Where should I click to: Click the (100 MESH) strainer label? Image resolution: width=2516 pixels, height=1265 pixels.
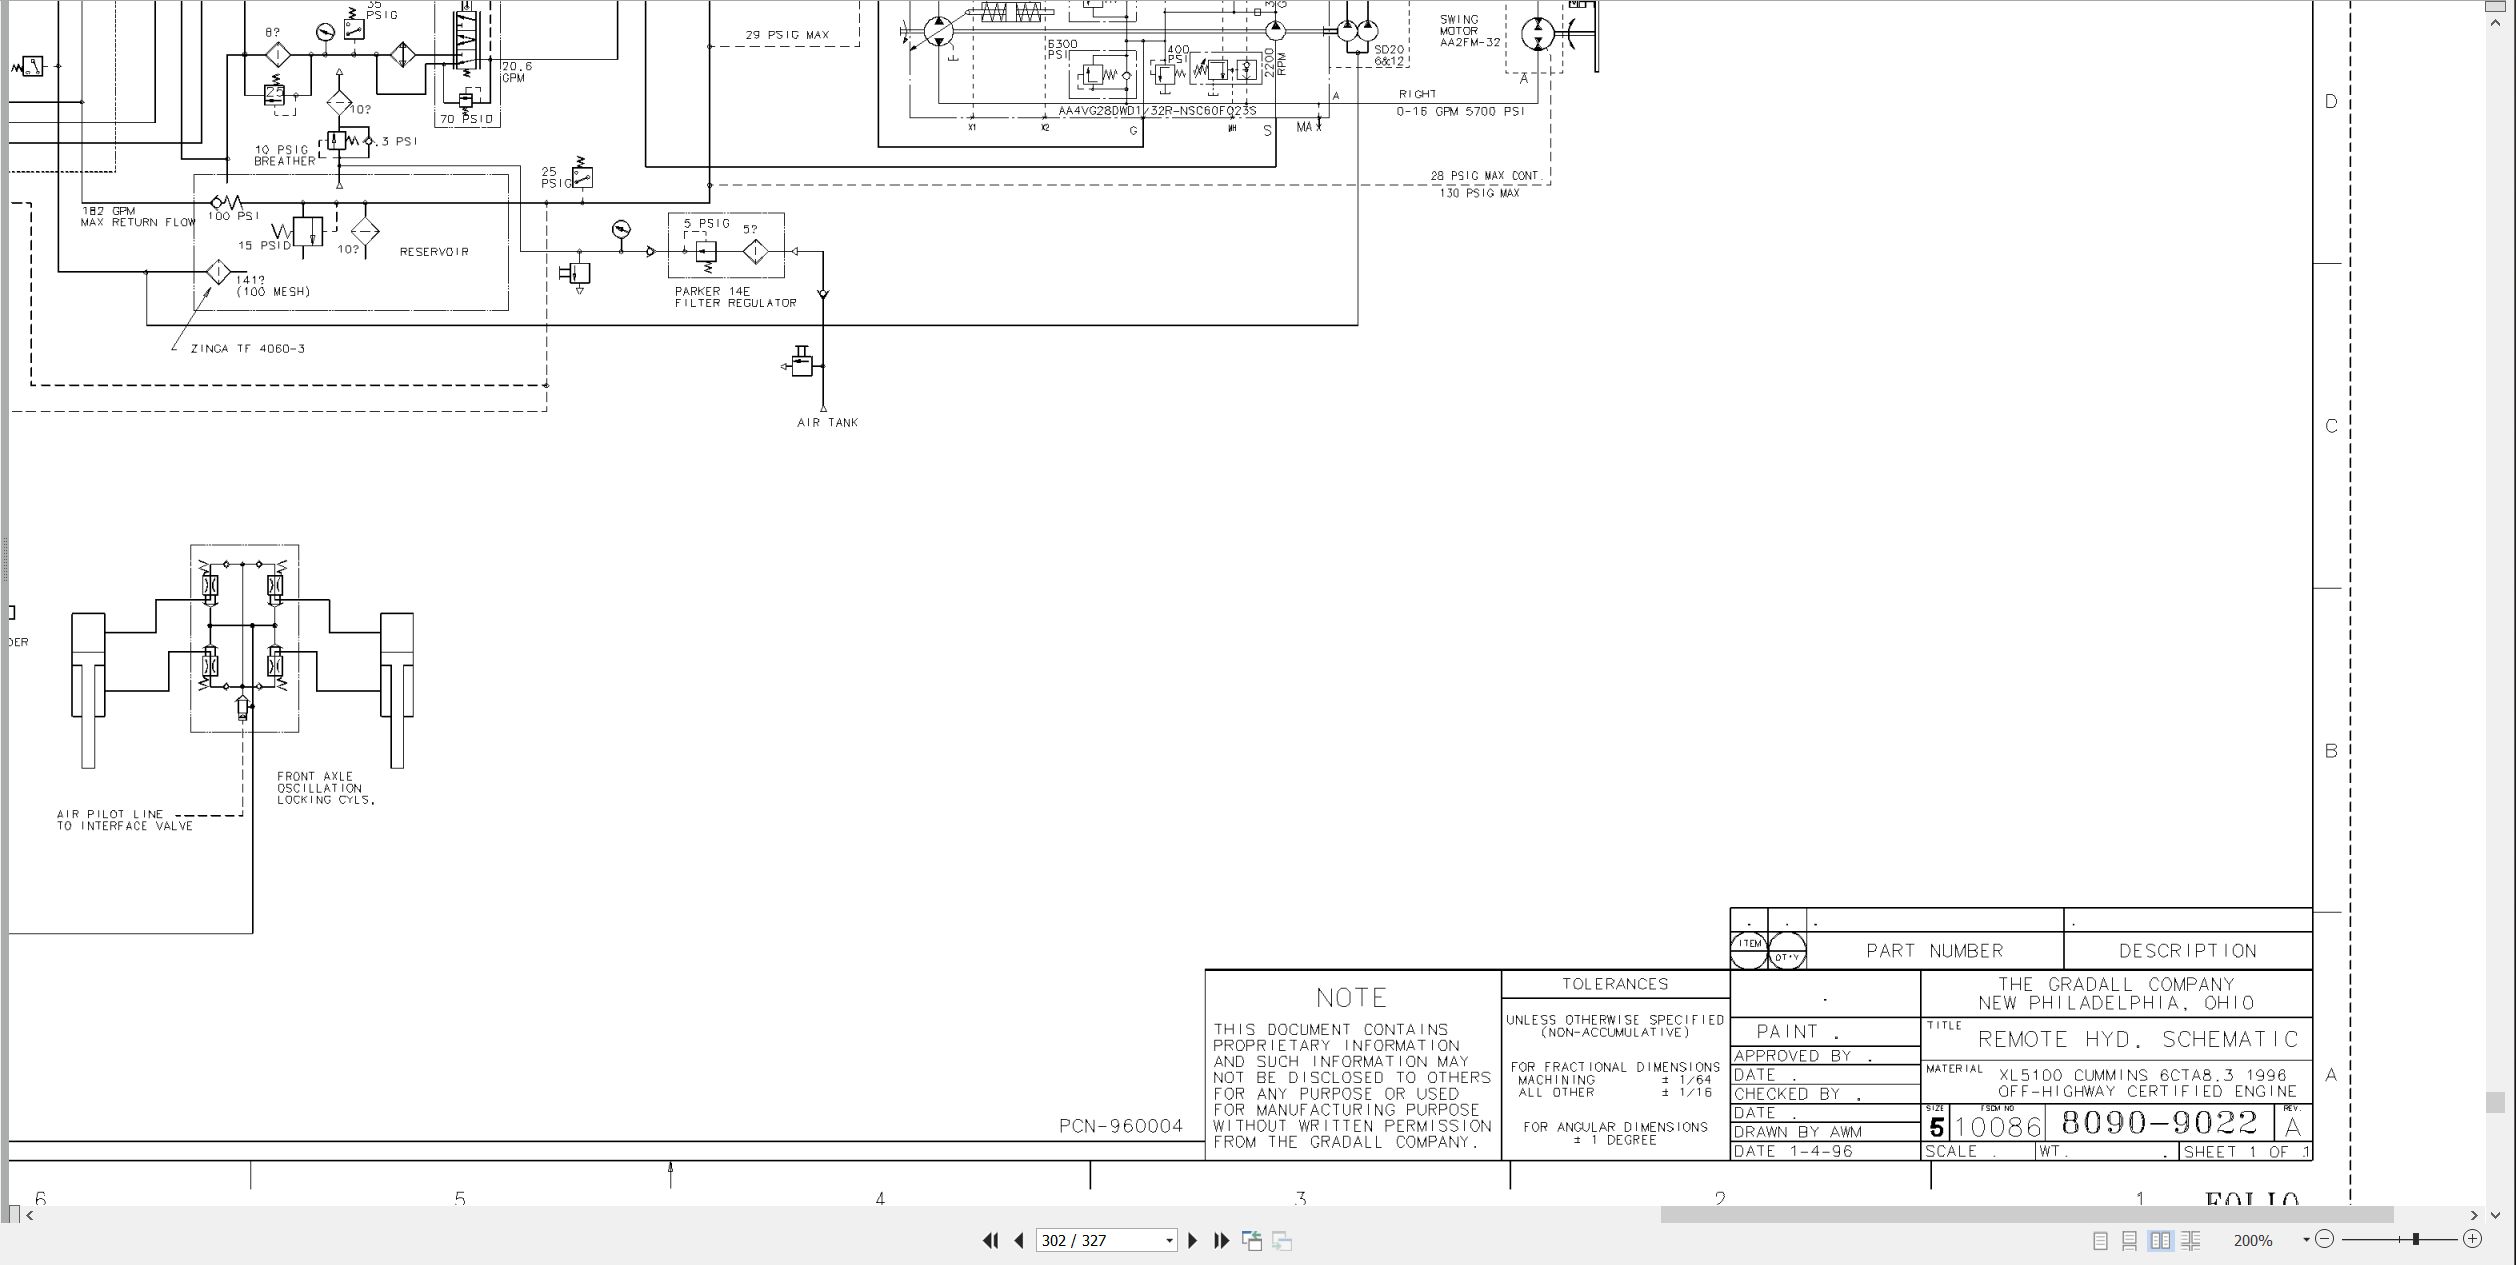point(273,292)
